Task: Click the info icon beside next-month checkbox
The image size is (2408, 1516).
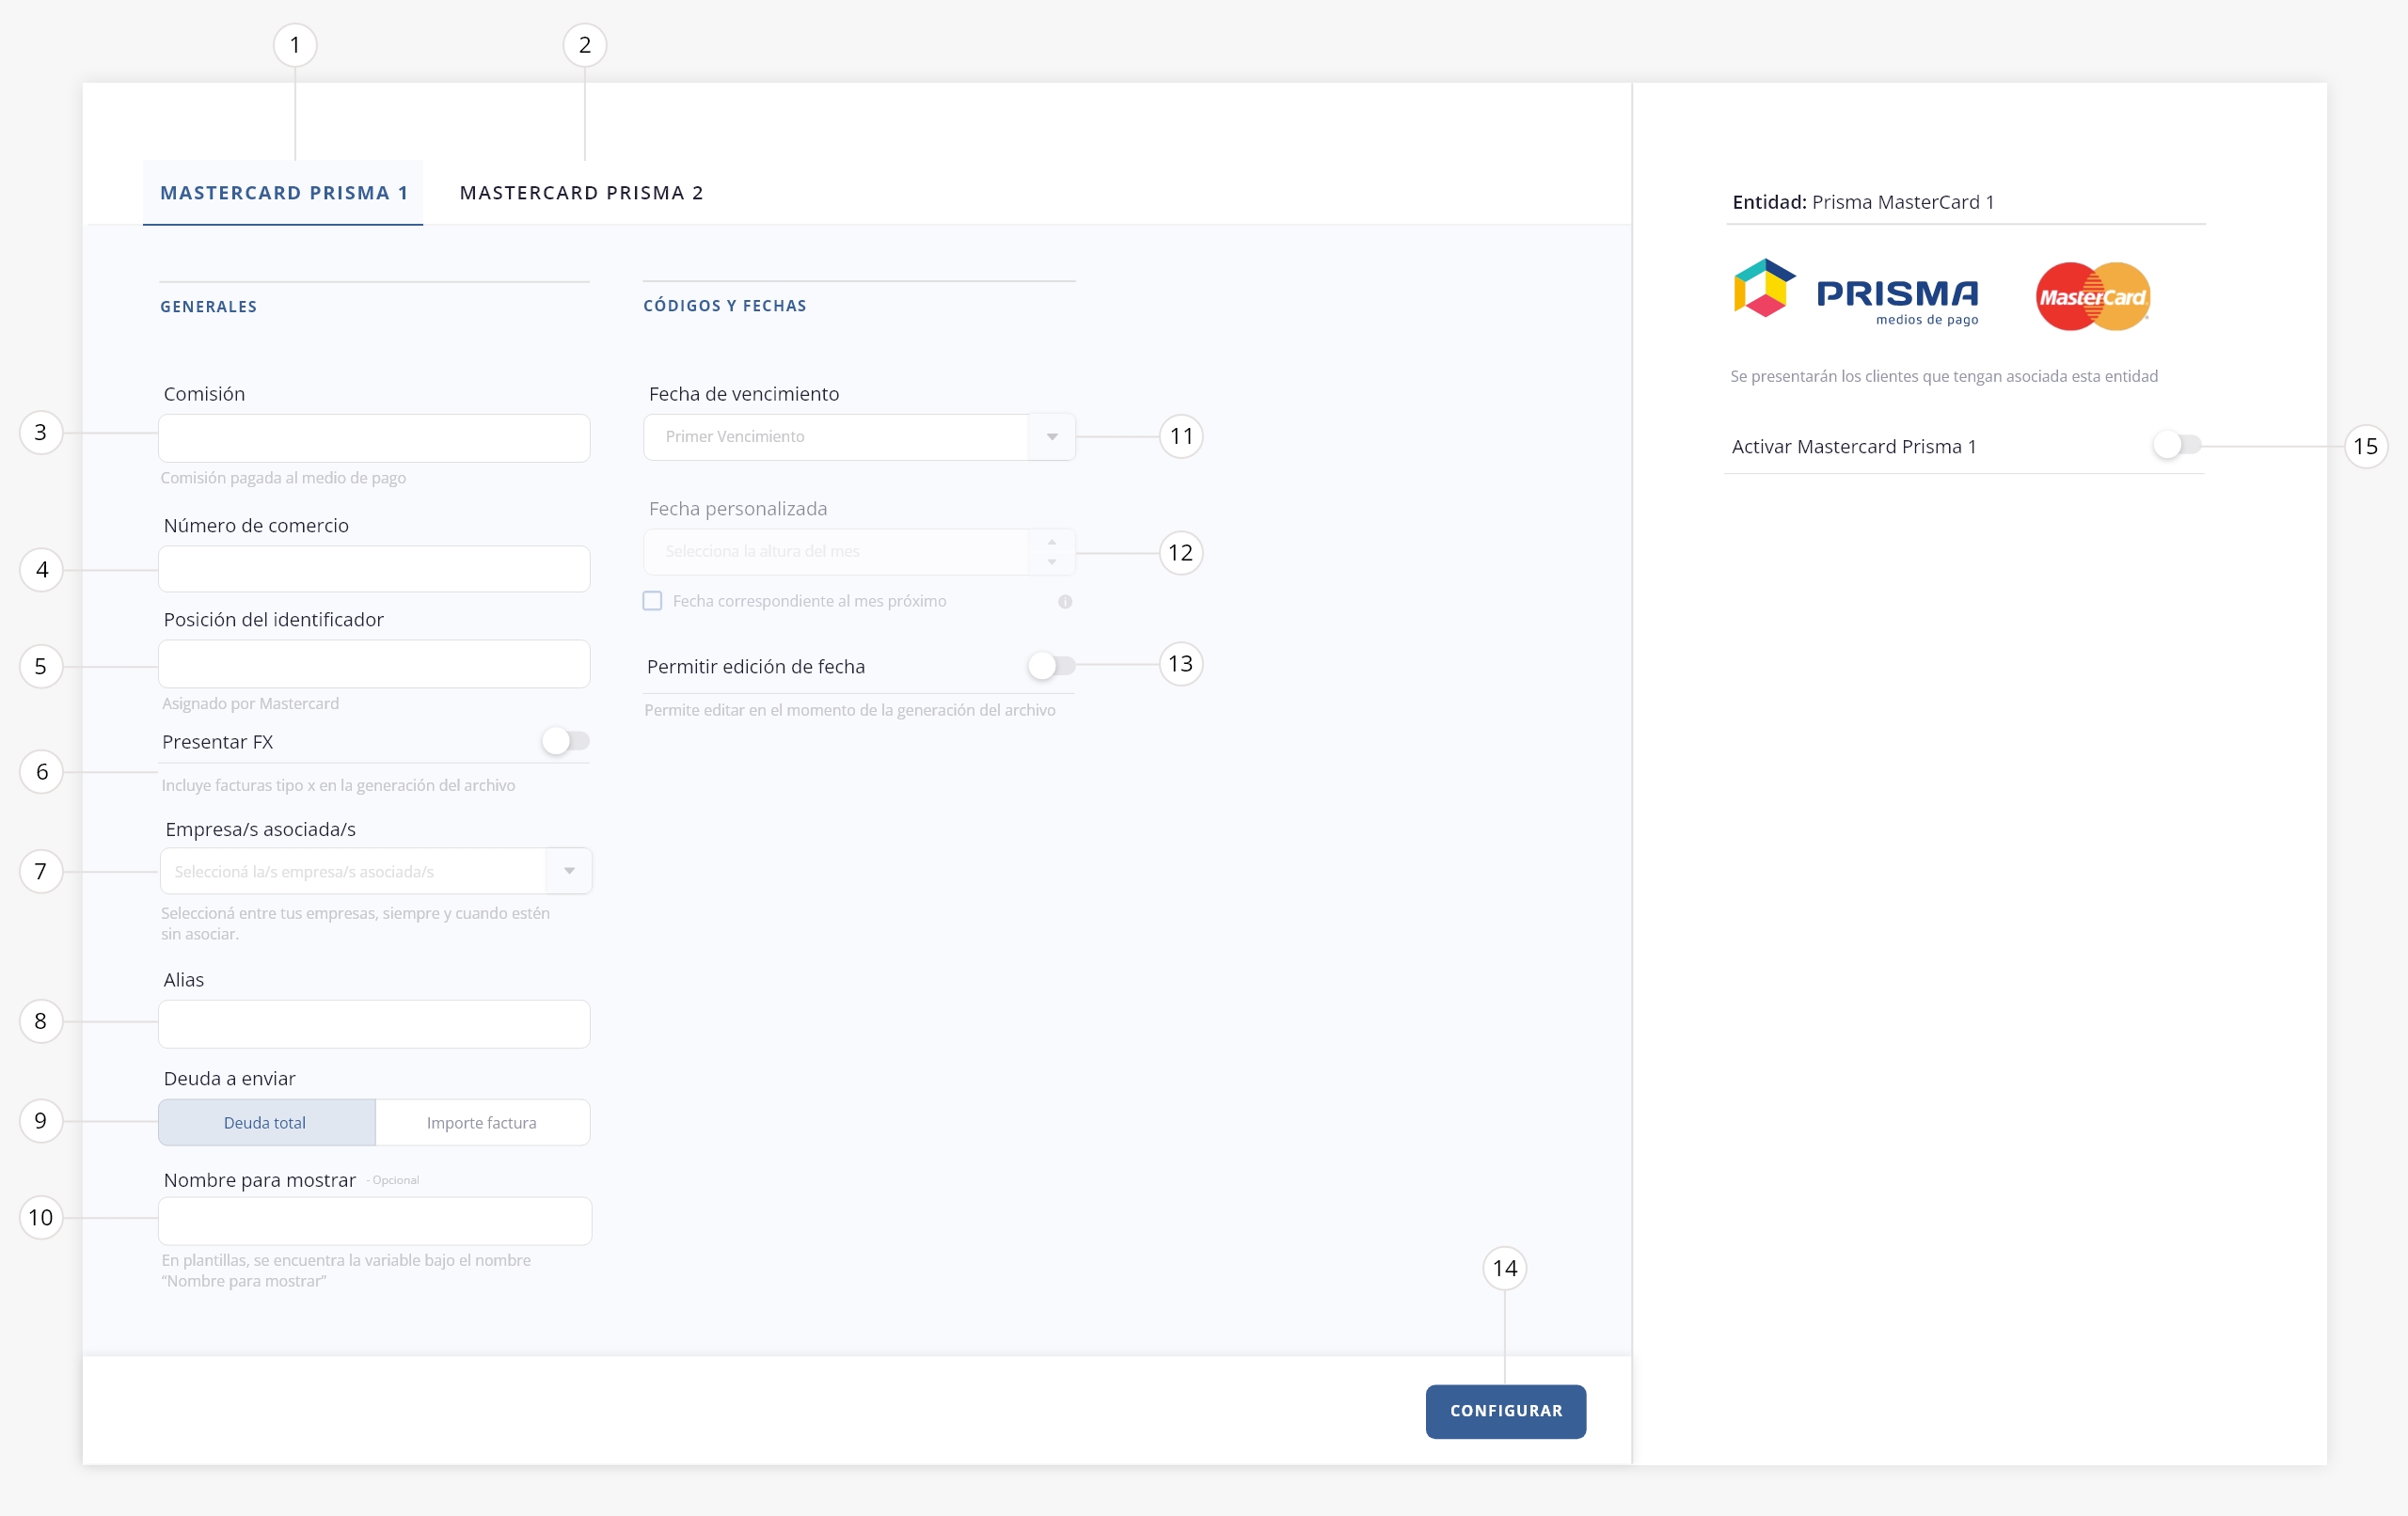Action: click(x=1065, y=602)
